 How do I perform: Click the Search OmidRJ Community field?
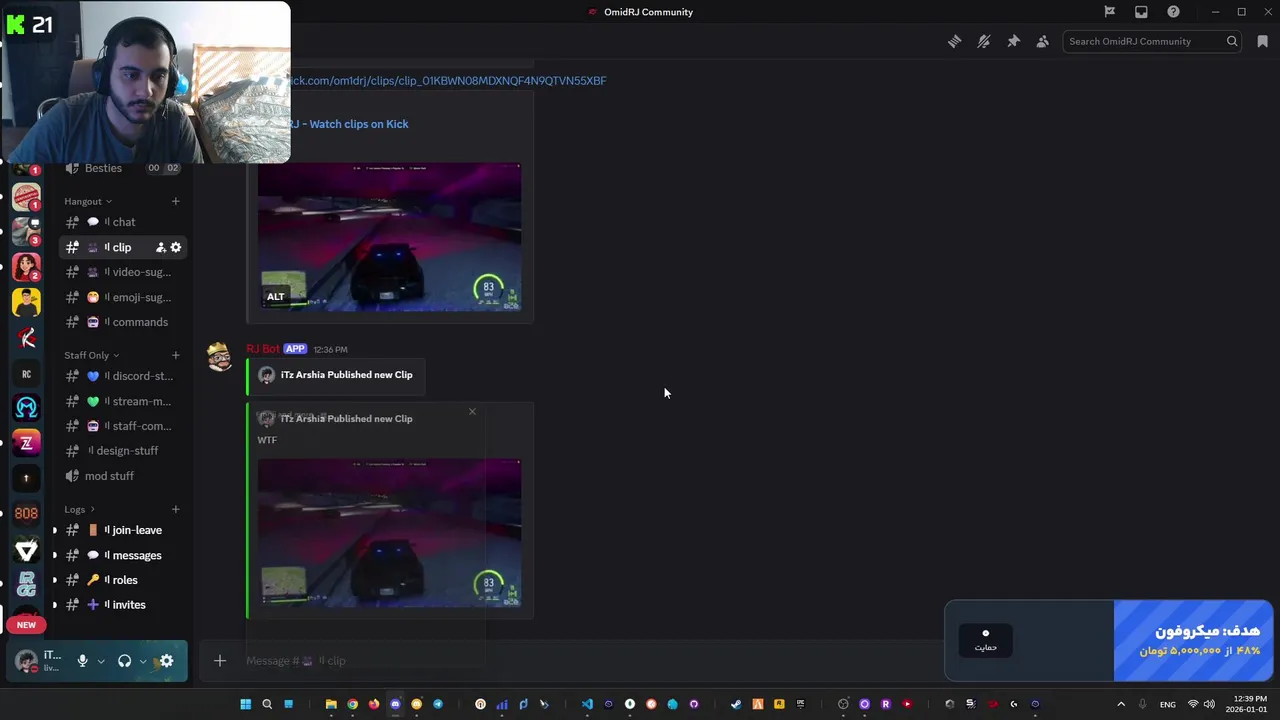pos(1152,41)
